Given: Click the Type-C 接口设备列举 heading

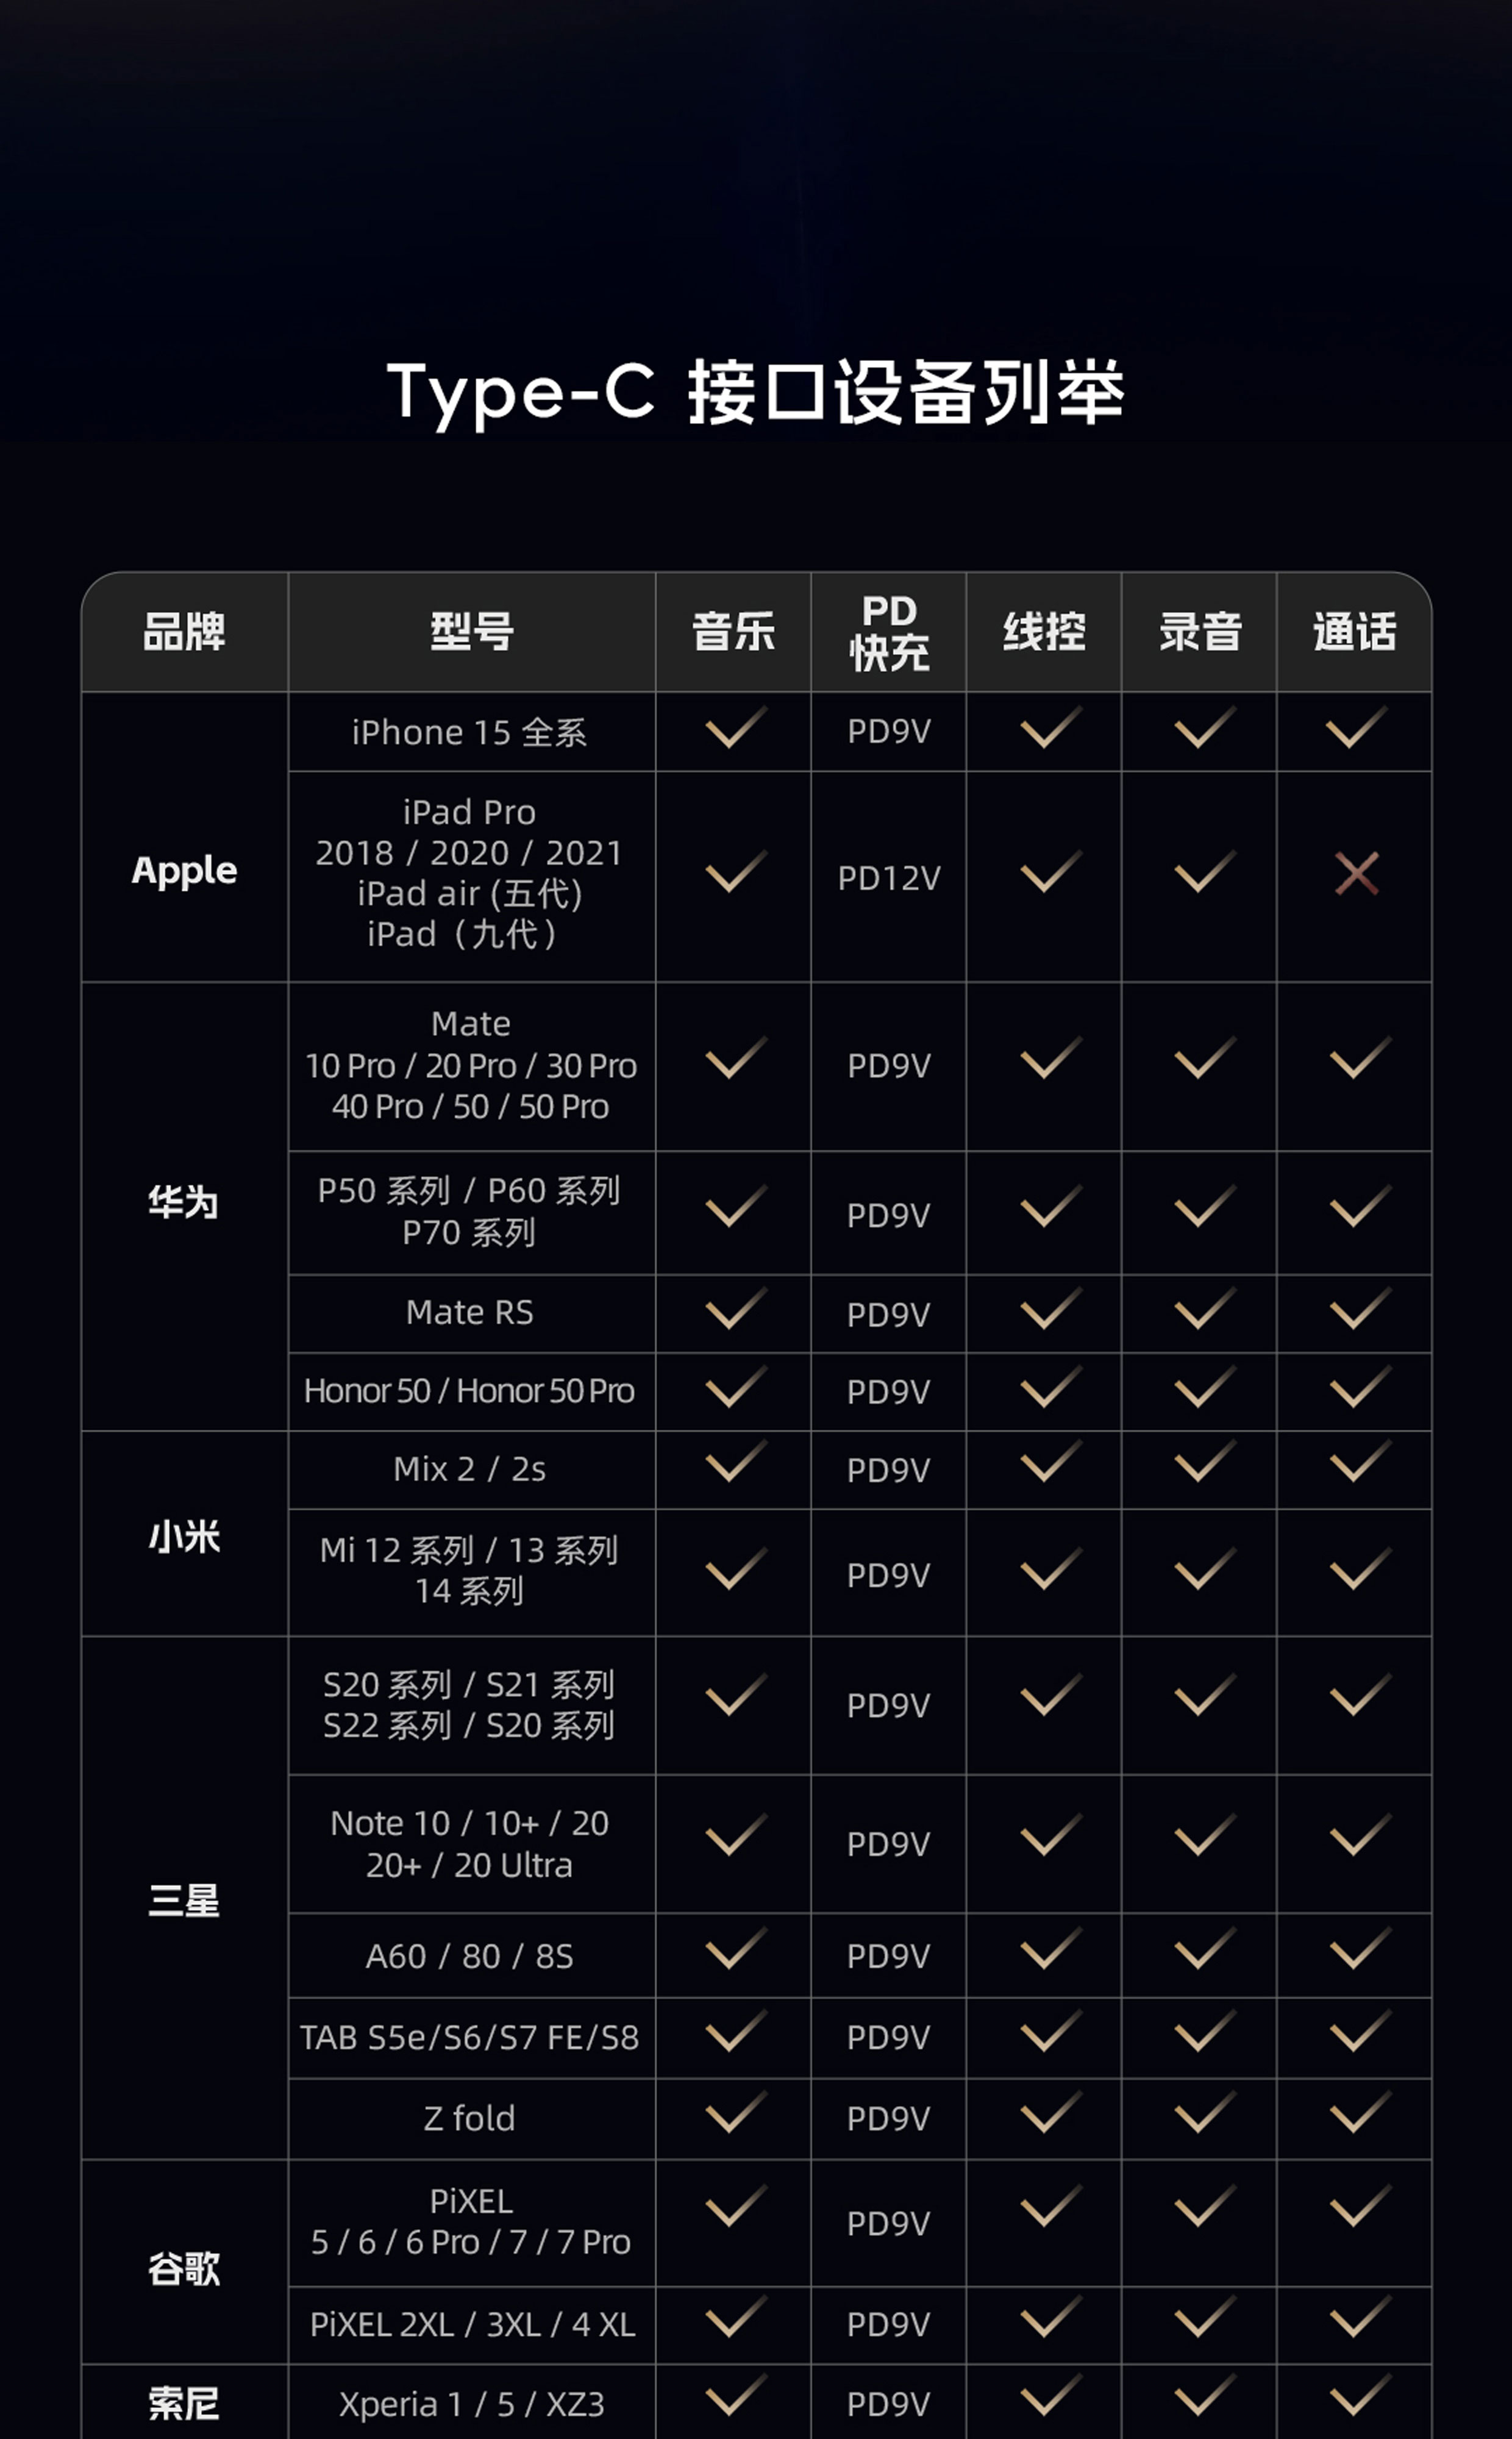Looking at the screenshot, I should coord(756,392).
